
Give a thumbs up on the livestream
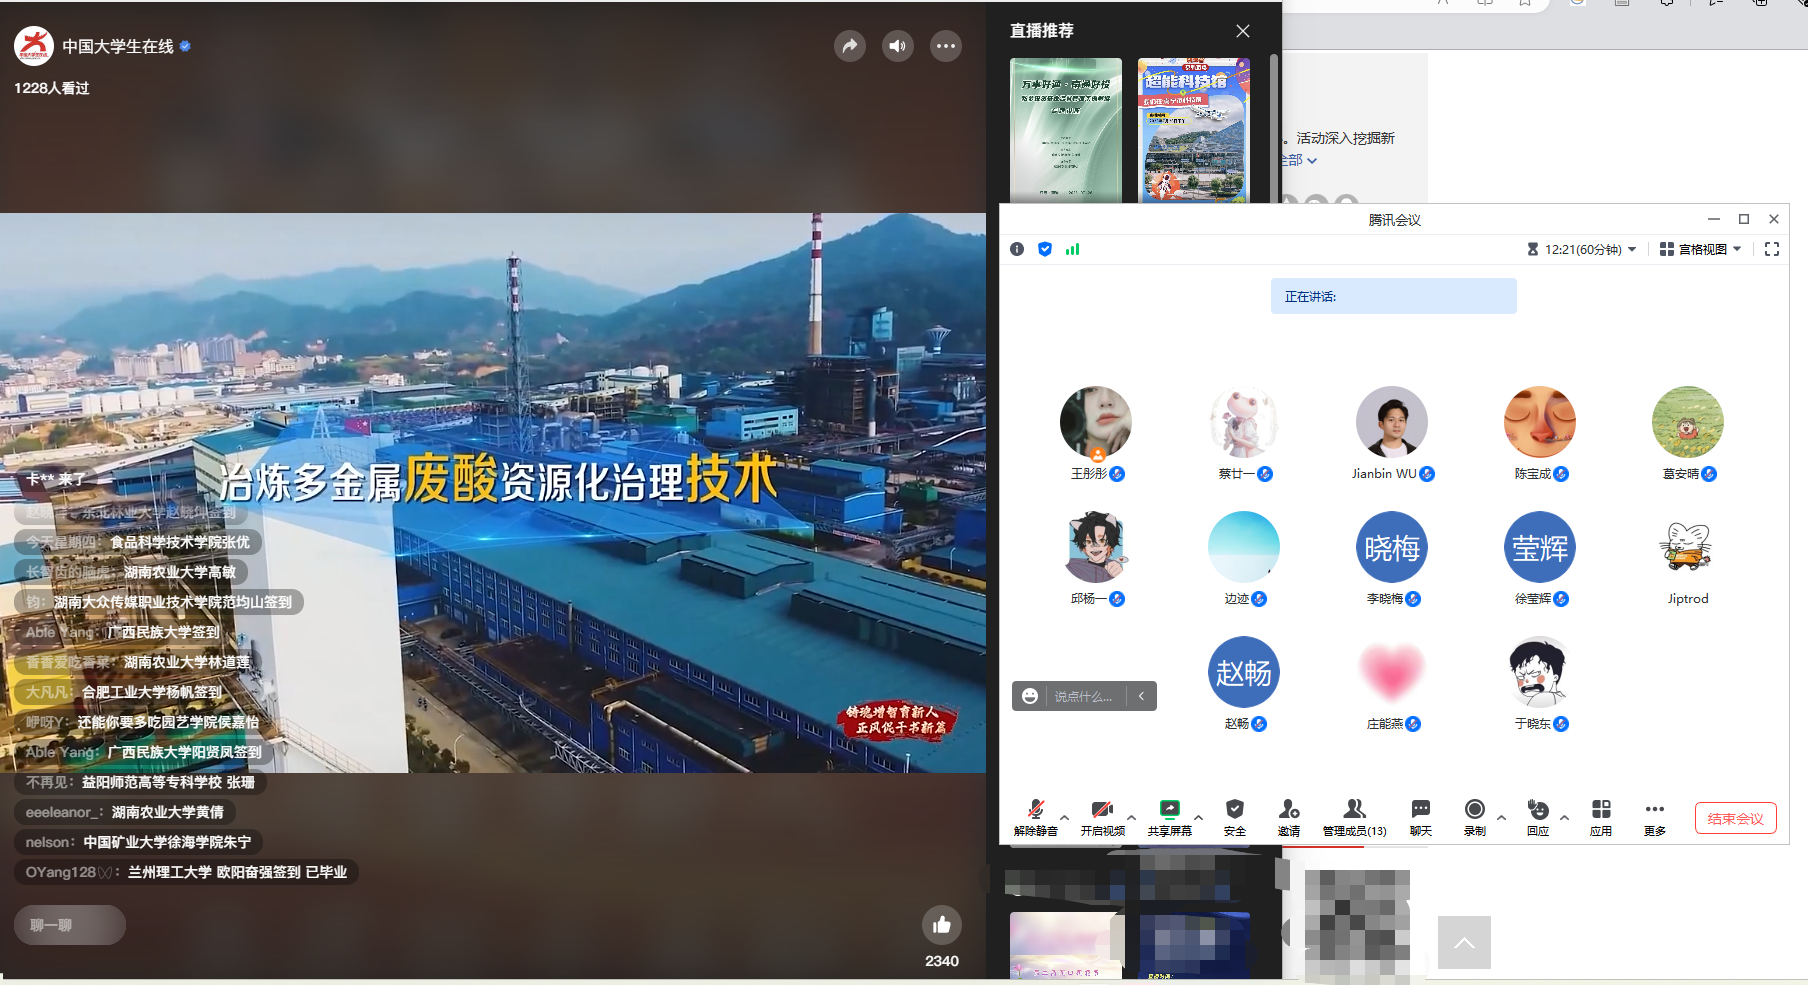click(x=941, y=924)
